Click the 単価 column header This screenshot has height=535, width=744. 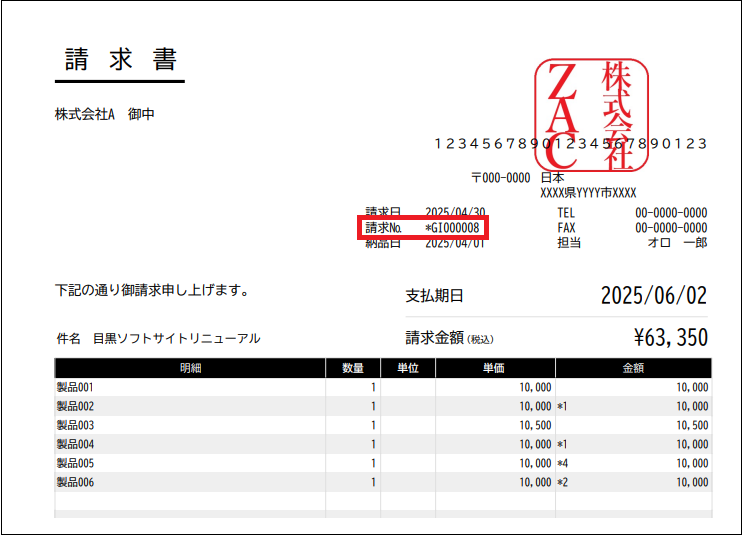(493, 368)
